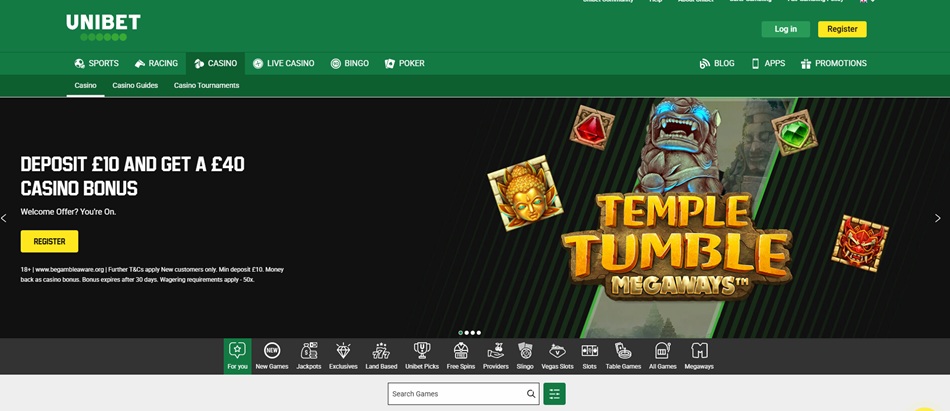Open the Unibet Picks trophy category
950x411 pixels.
click(422, 356)
